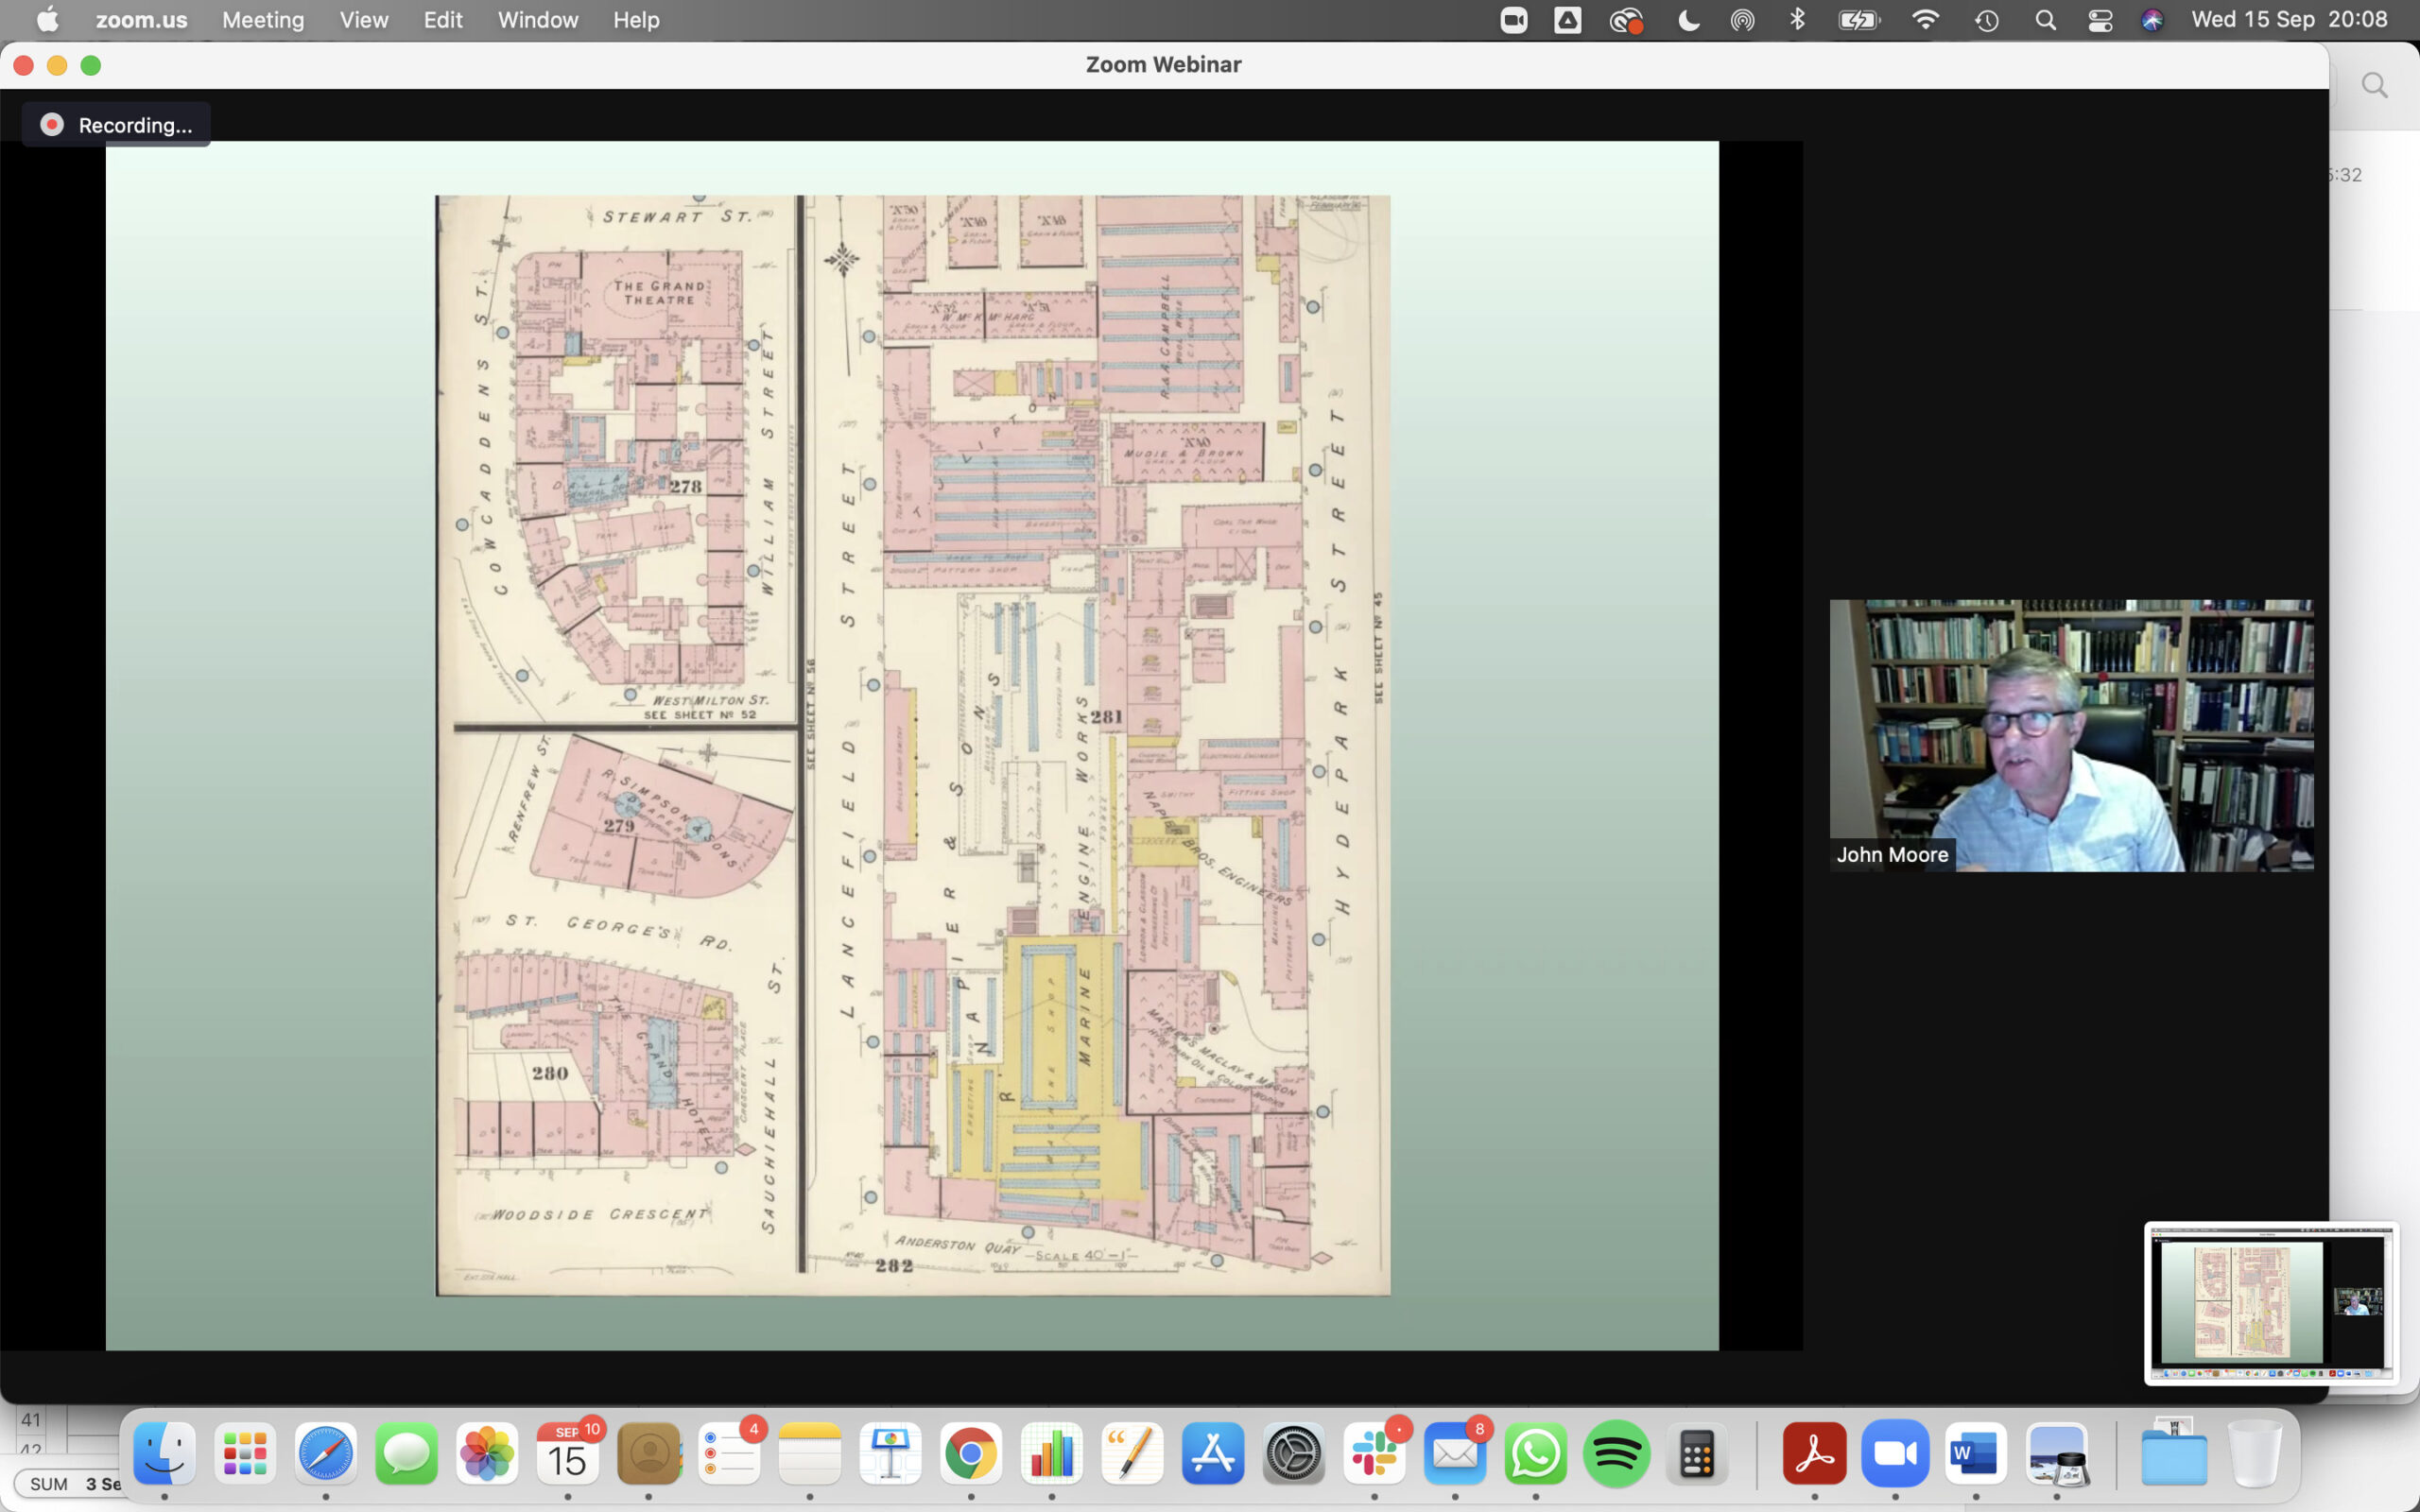Open Launchpad from the Dock
The width and height of the screenshot is (2420, 1512).
point(245,1453)
